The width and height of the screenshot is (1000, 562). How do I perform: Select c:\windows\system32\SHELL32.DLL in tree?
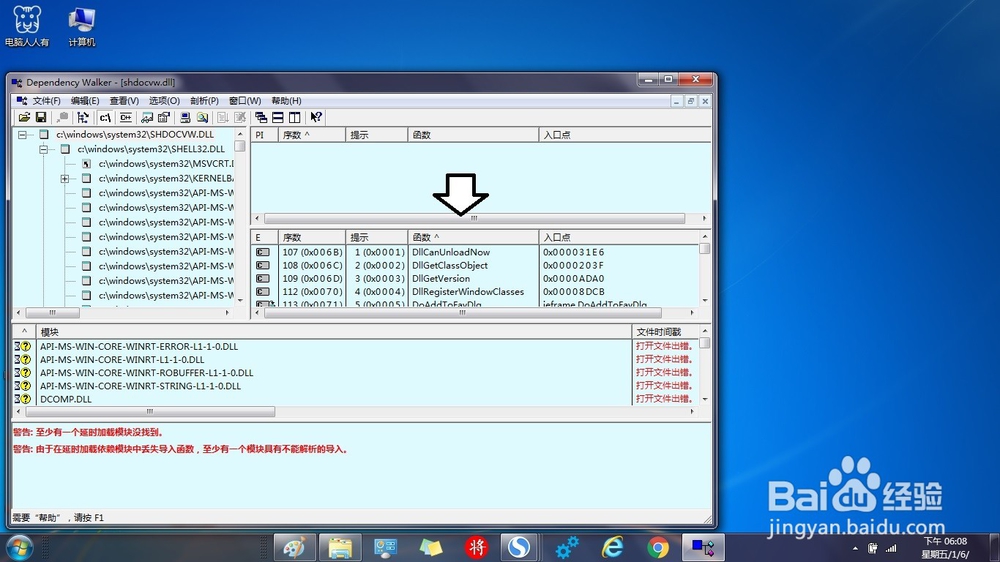click(151, 149)
